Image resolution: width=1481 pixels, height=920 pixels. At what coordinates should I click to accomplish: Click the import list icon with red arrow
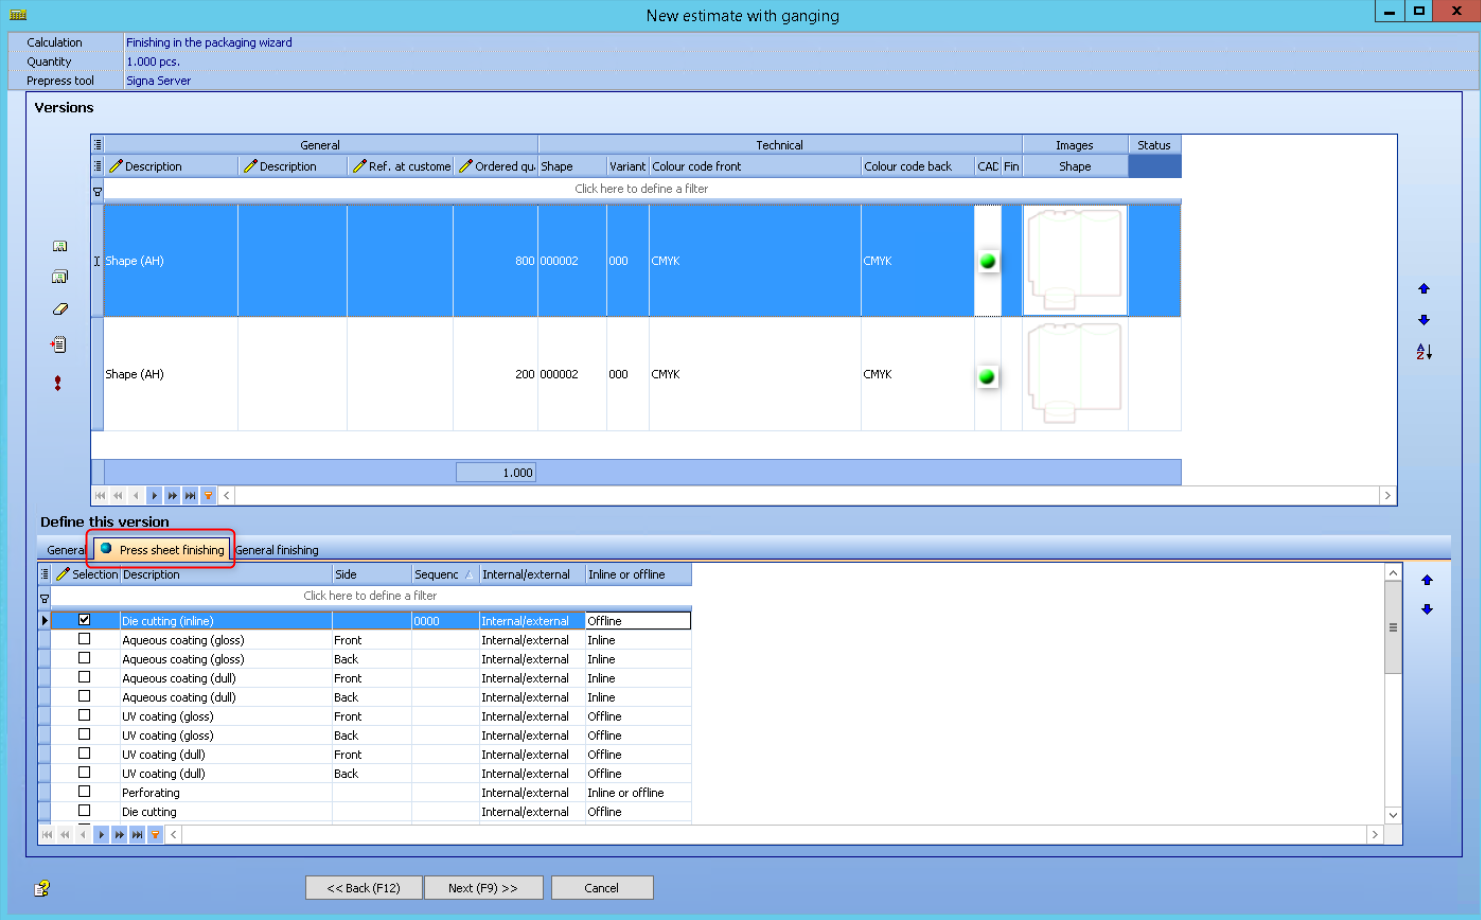tap(59, 345)
